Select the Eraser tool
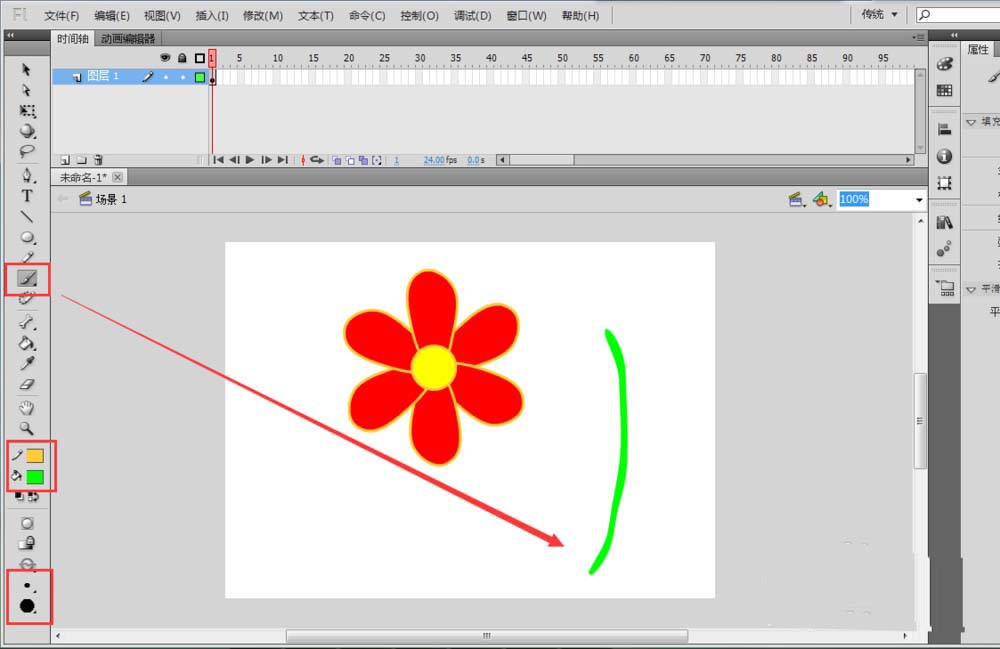Image resolution: width=1000 pixels, height=649 pixels. (x=27, y=384)
